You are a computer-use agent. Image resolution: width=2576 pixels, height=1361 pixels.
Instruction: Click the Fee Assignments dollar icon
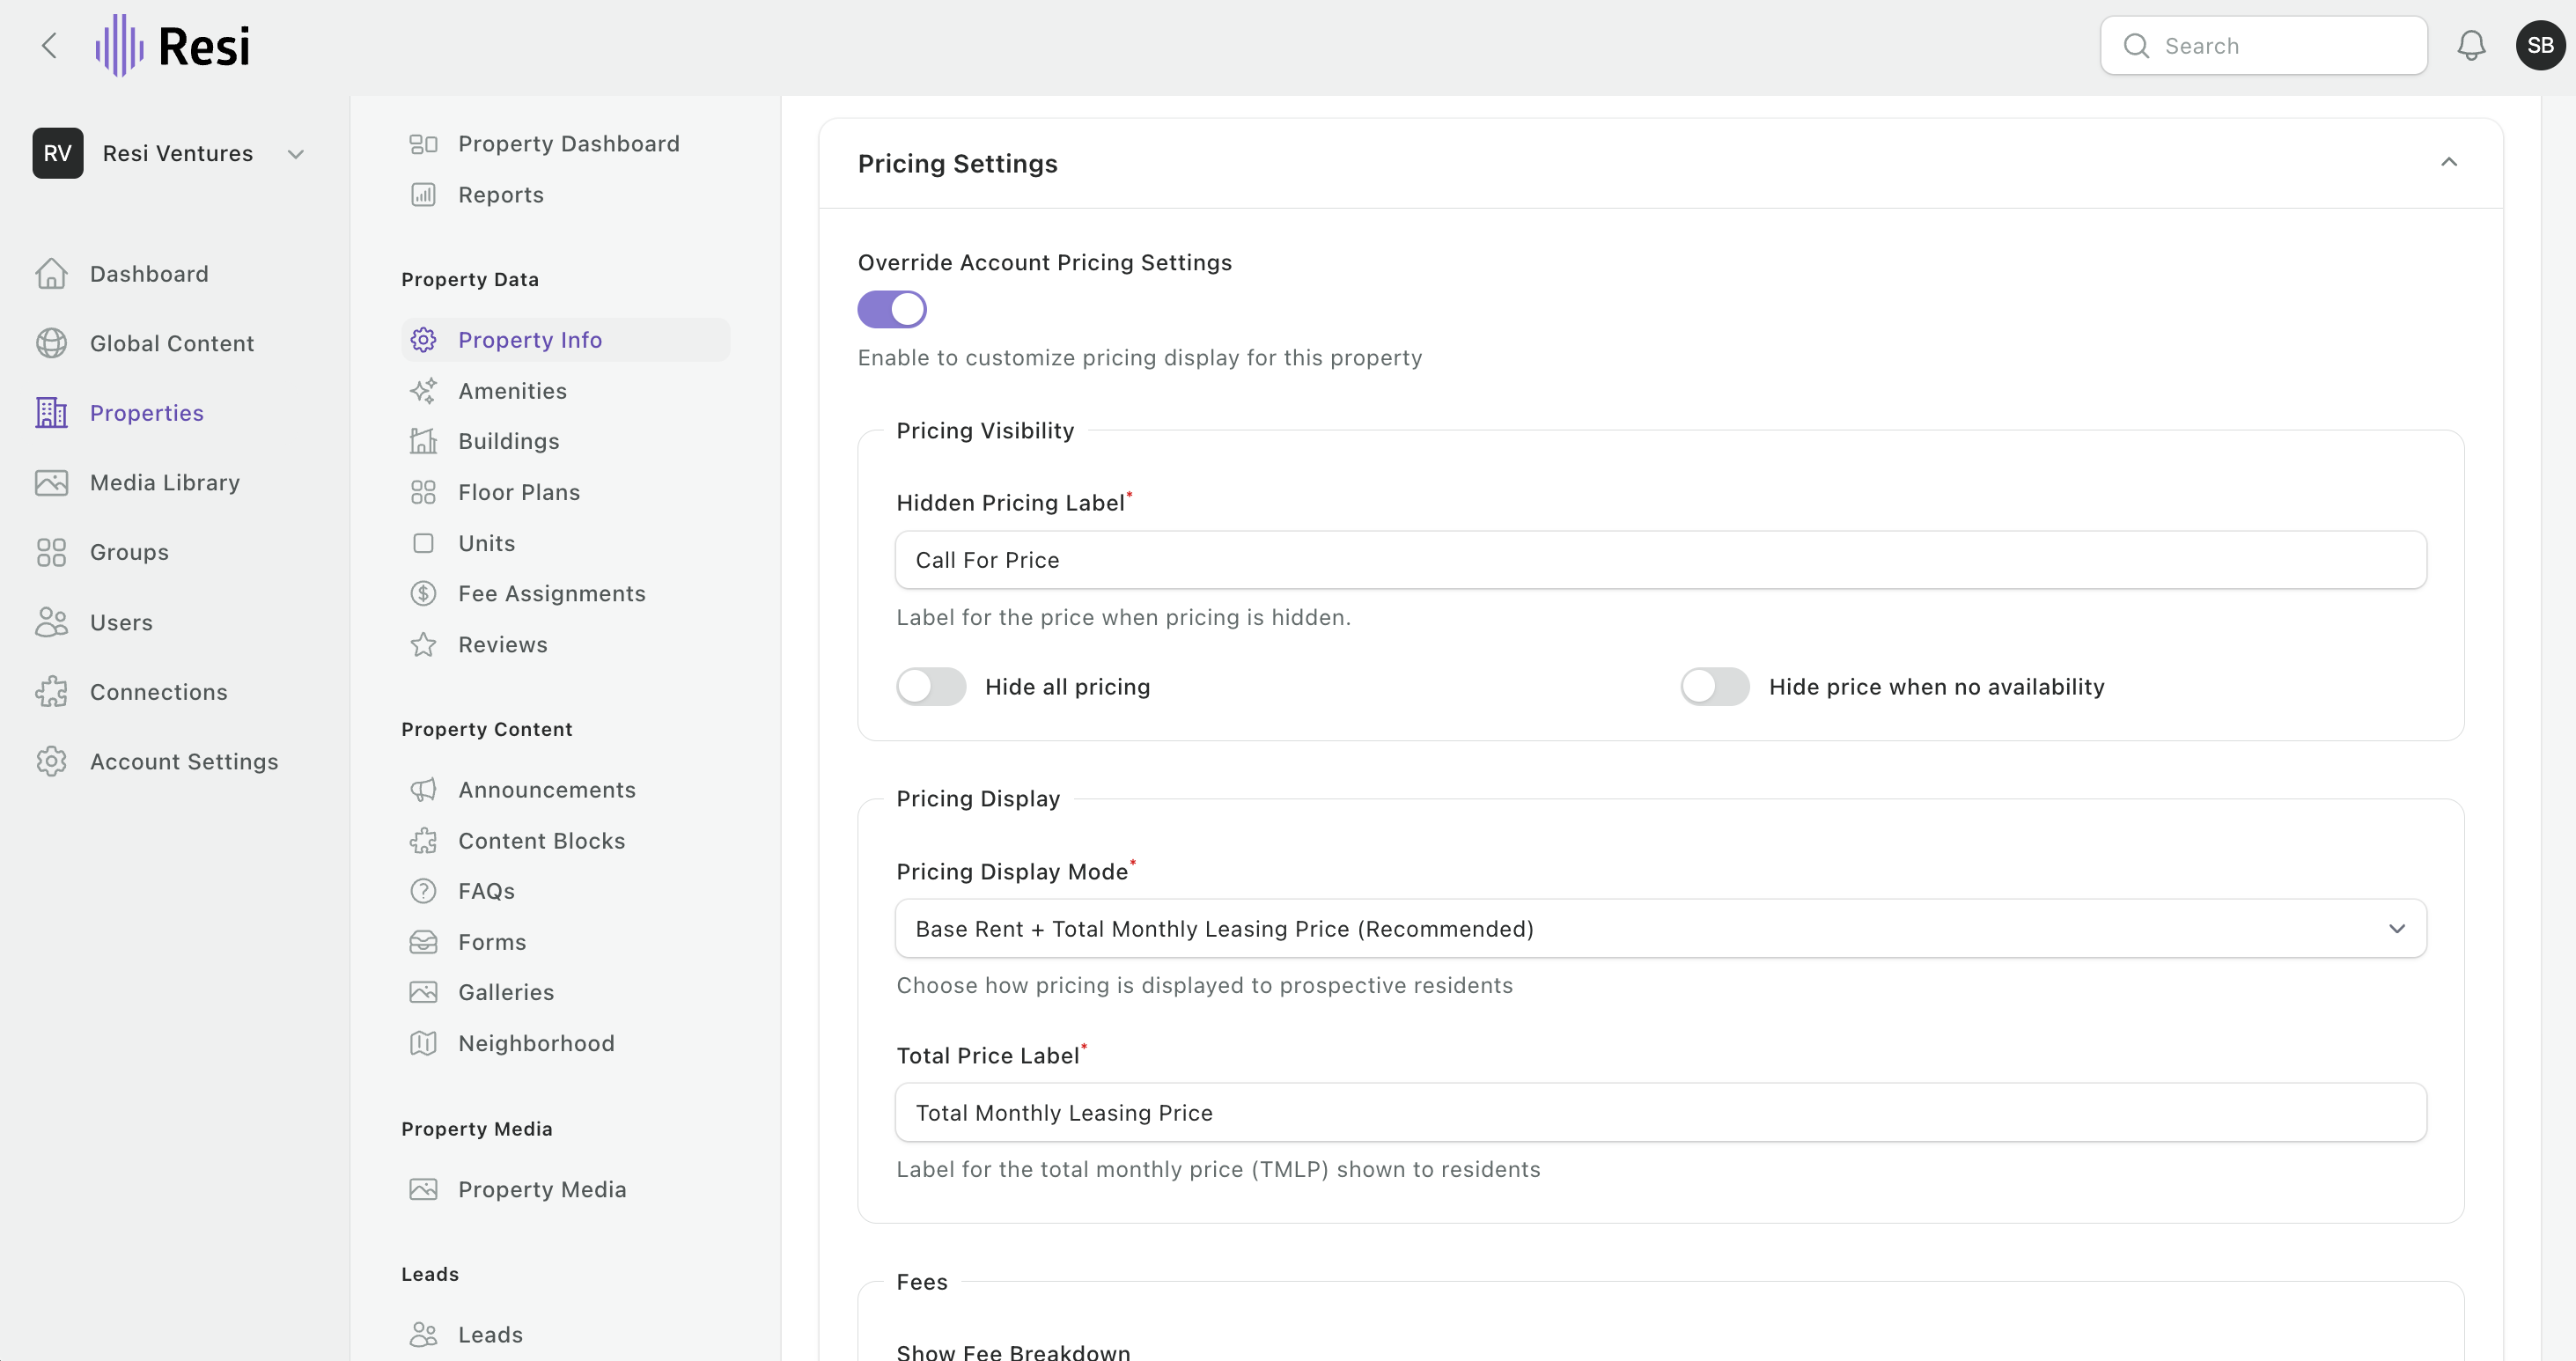pos(423,594)
